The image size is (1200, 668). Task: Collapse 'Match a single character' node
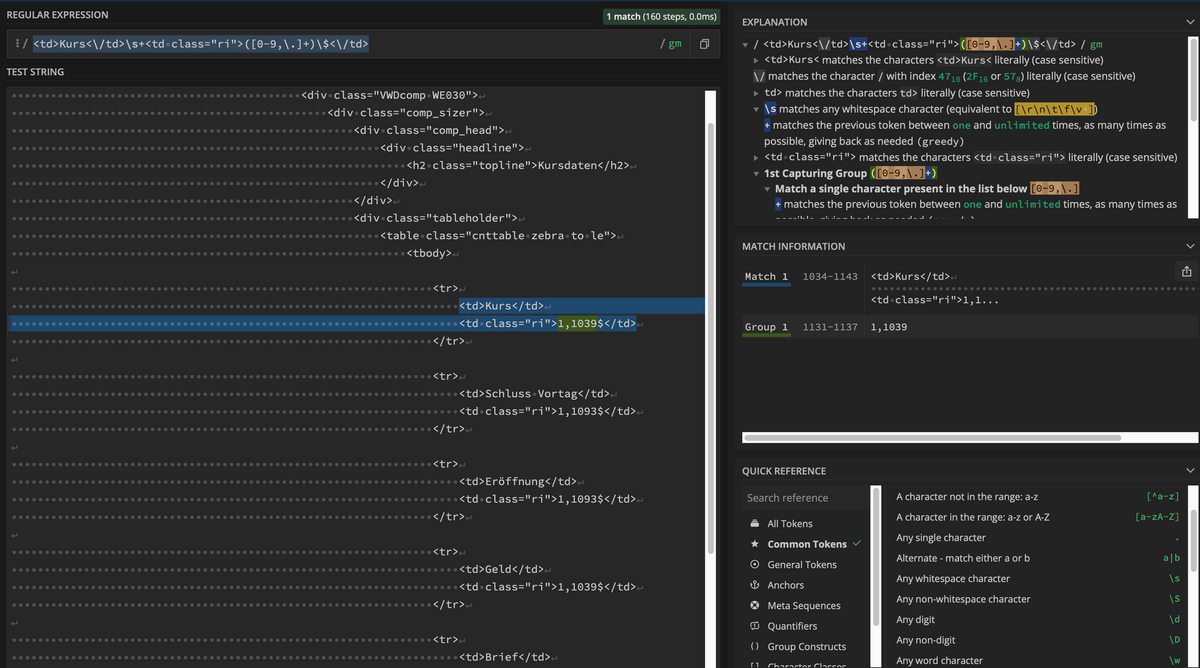[x=767, y=189]
